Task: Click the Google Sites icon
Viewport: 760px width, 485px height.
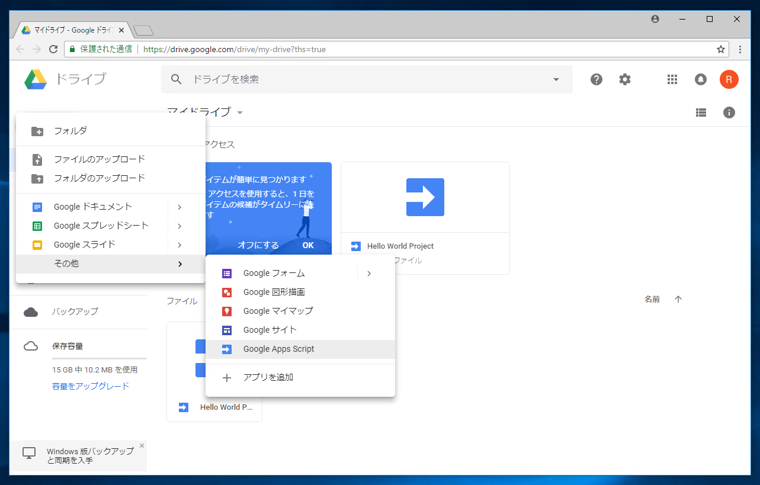Action: click(227, 330)
